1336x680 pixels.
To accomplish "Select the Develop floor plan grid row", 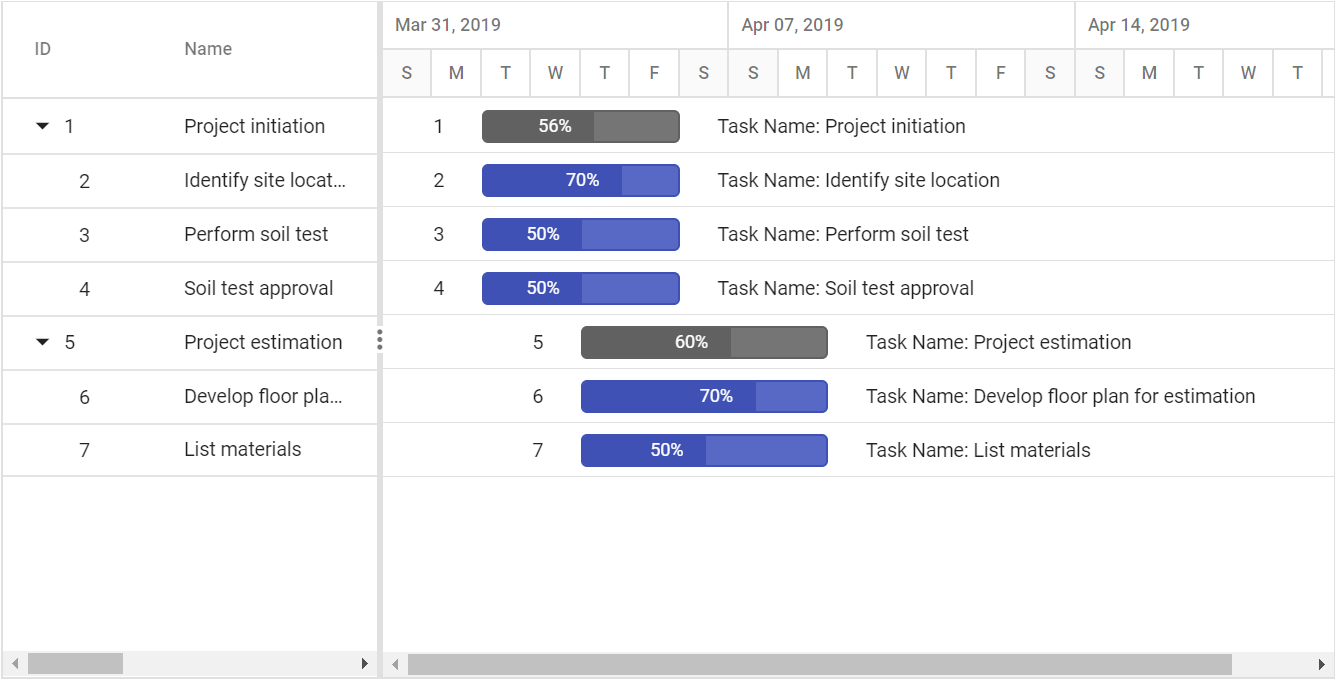I will [190, 397].
